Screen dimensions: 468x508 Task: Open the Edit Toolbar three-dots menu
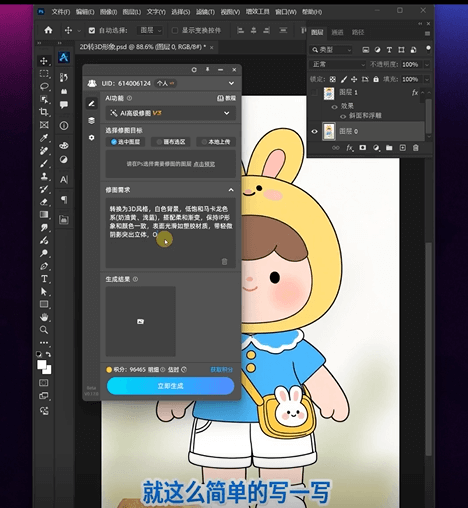pyautogui.click(x=44, y=342)
